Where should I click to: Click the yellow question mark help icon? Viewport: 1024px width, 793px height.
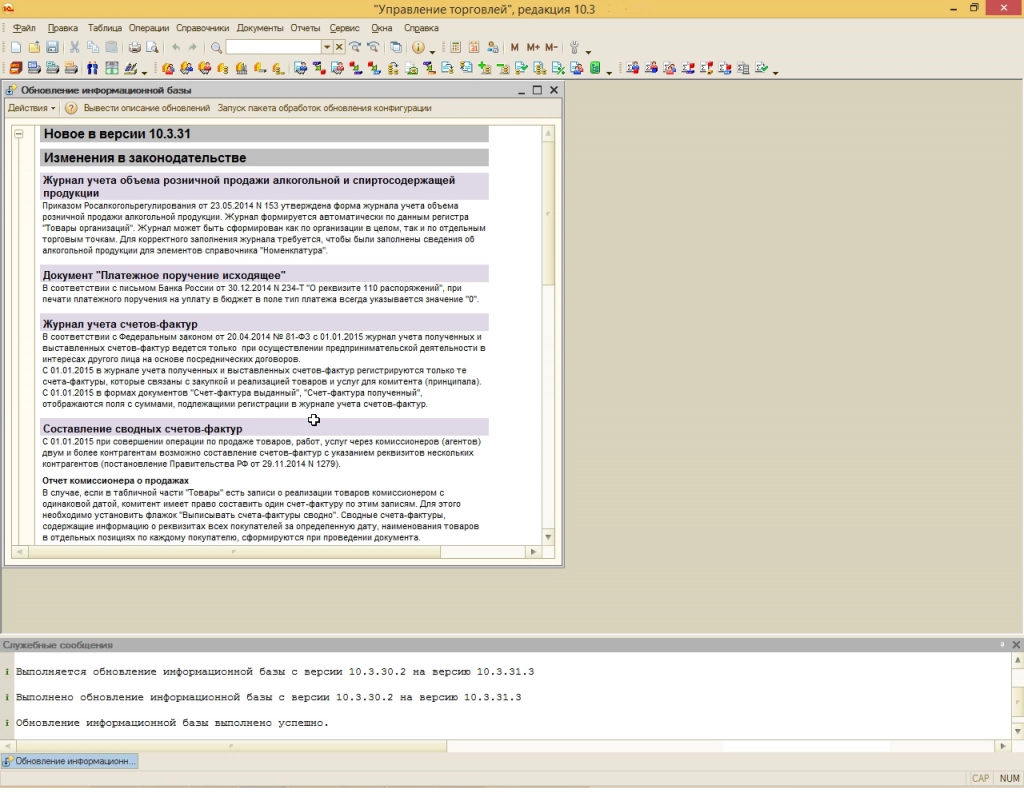click(x=71, y=108)
